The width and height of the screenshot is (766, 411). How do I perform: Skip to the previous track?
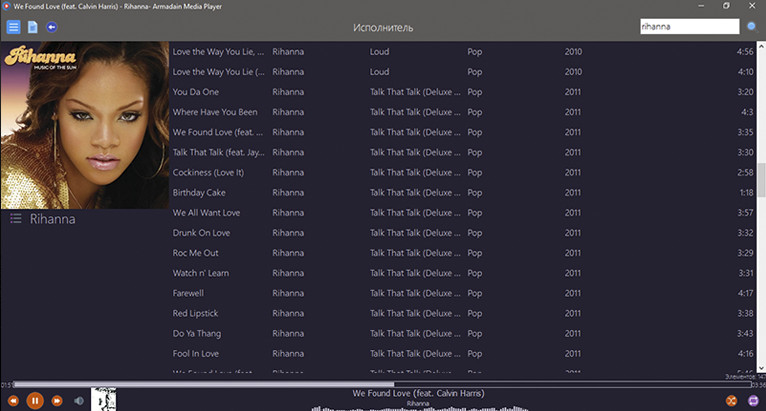click(13, 401)
